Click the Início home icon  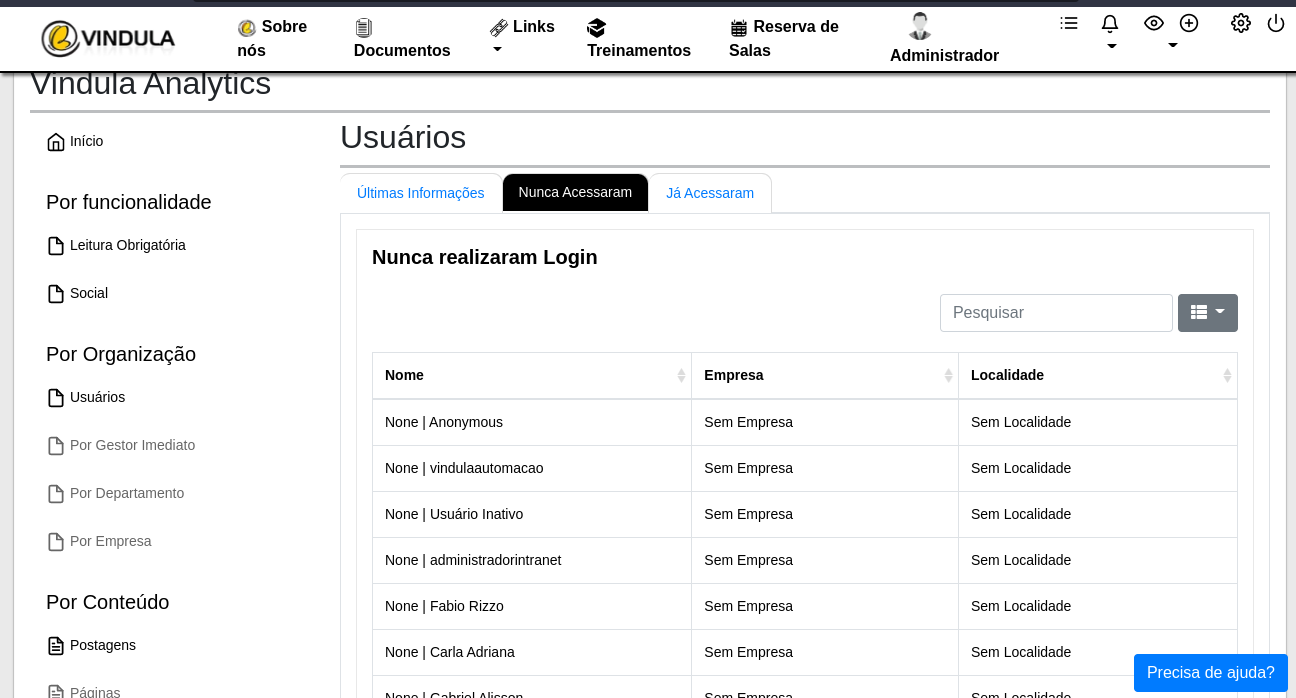coord(56,142)
